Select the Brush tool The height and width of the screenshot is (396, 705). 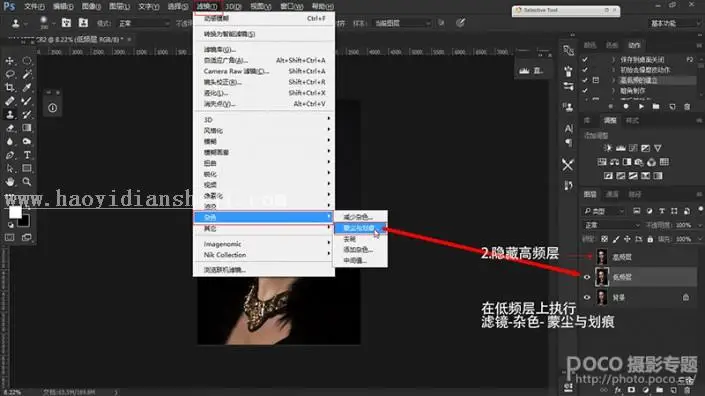coord(27,101)
